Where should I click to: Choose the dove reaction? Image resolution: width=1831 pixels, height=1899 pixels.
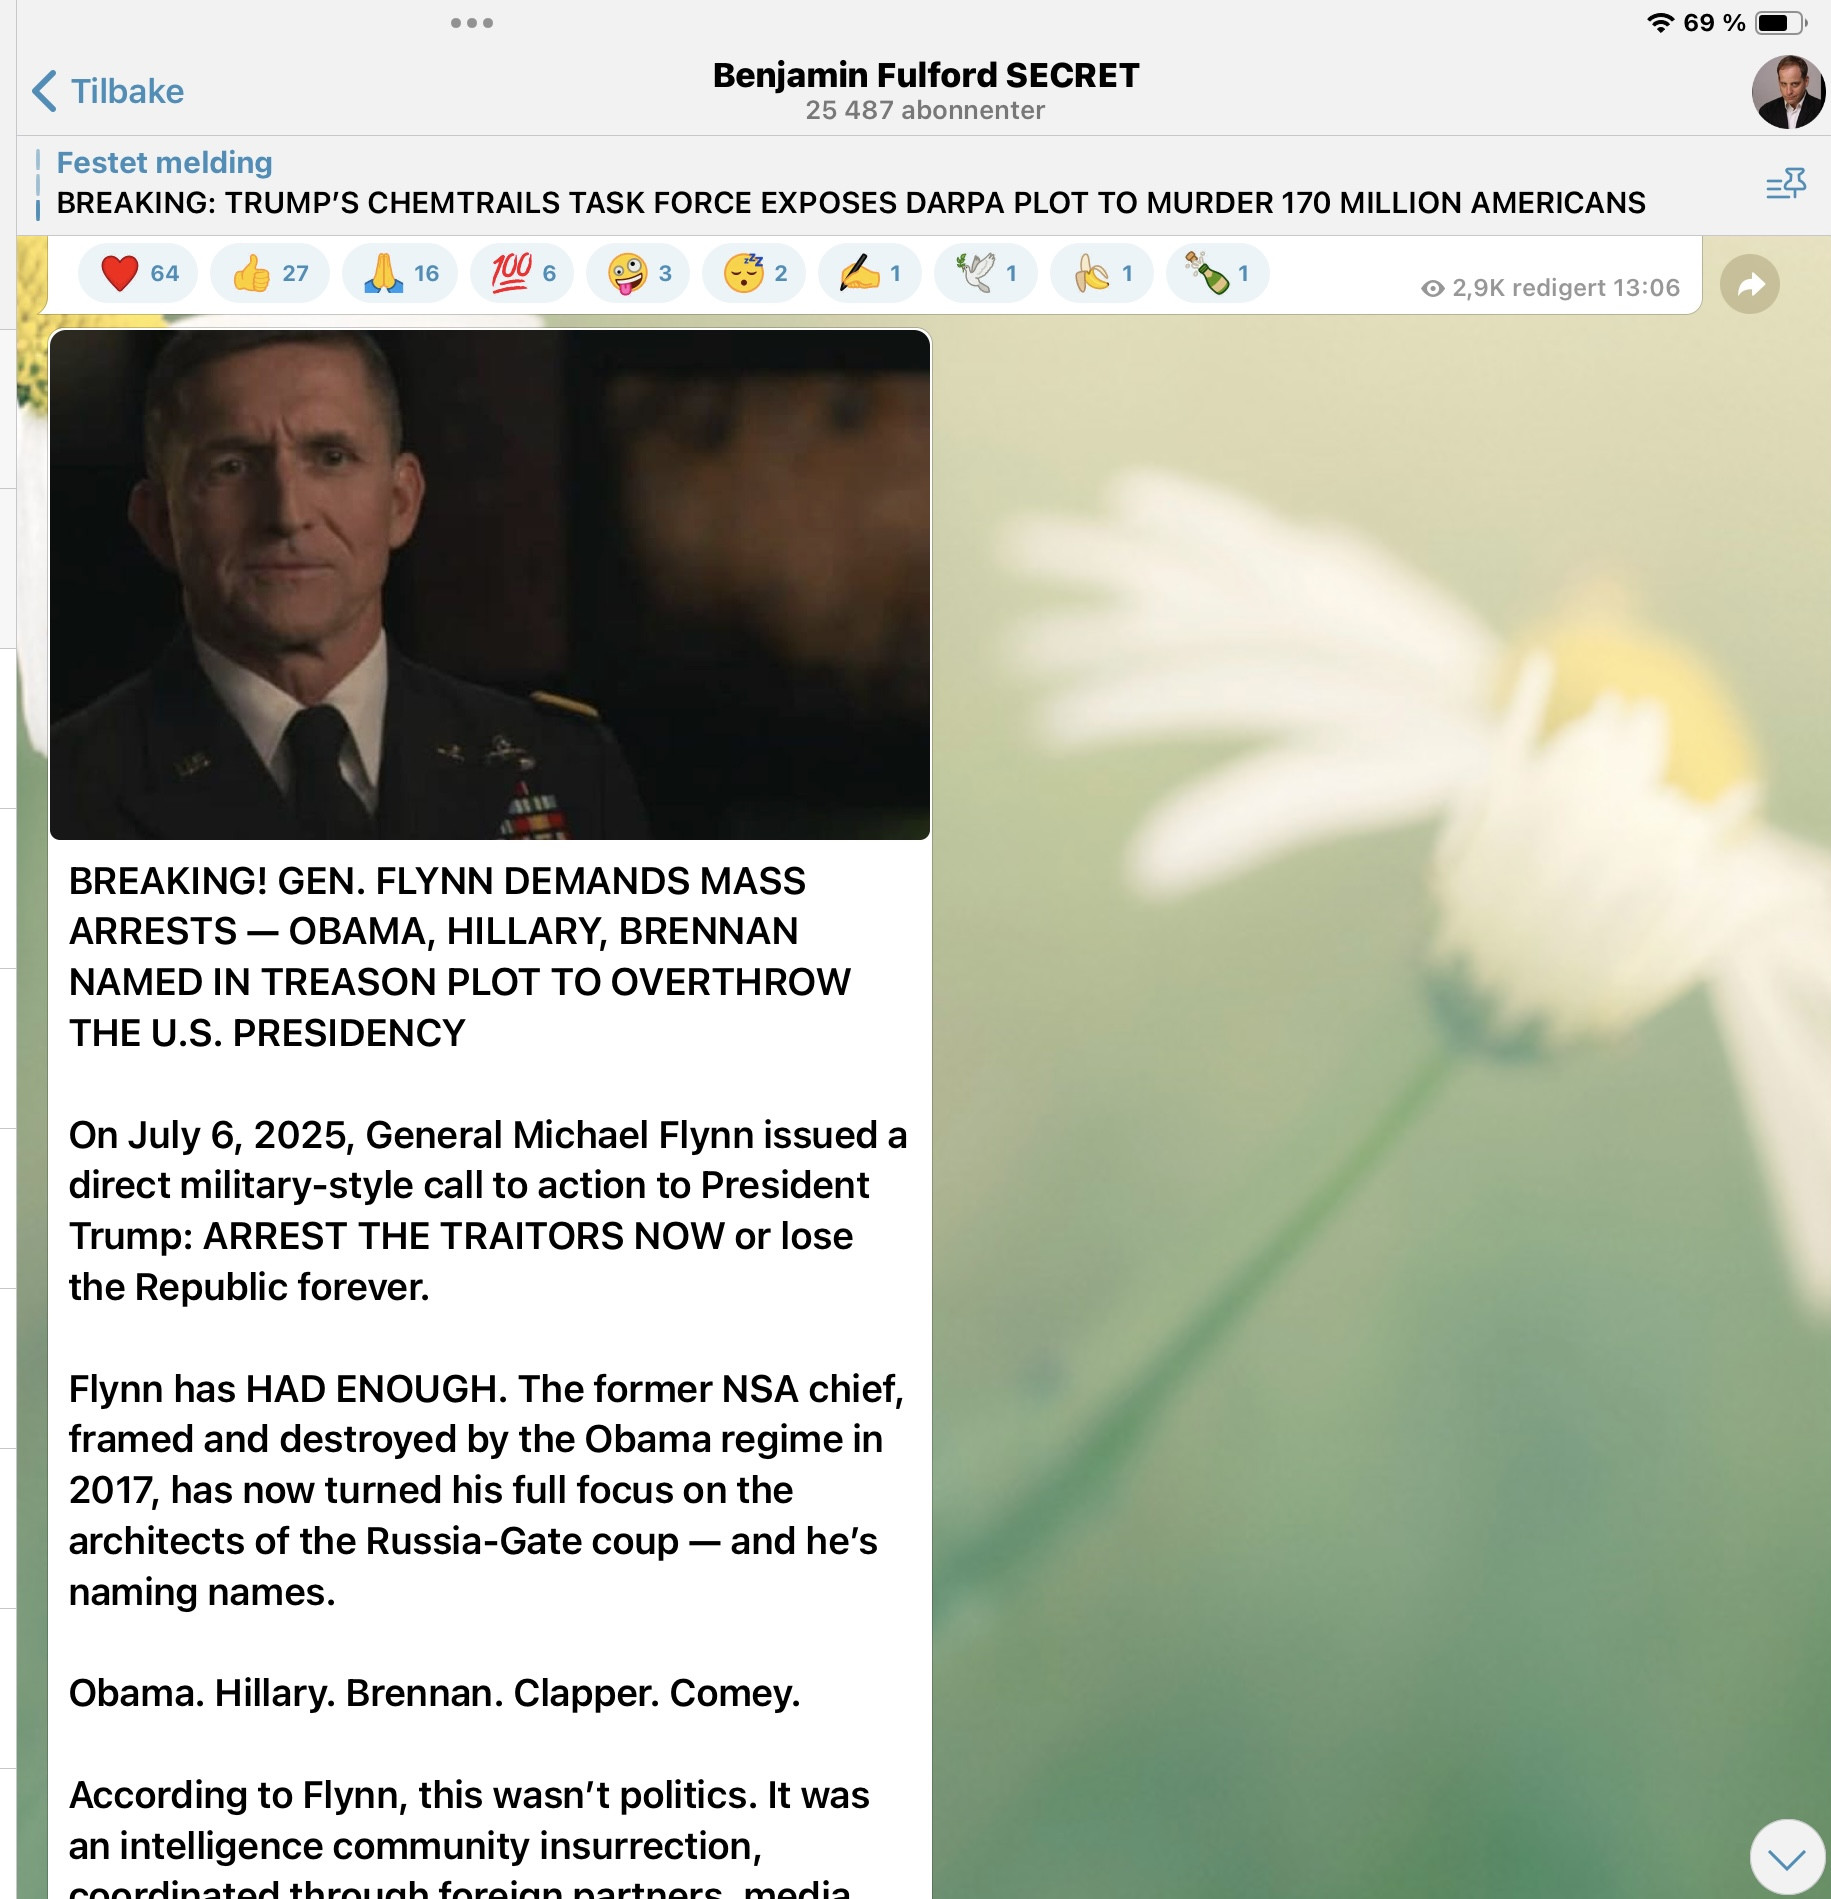coord(986,273)
